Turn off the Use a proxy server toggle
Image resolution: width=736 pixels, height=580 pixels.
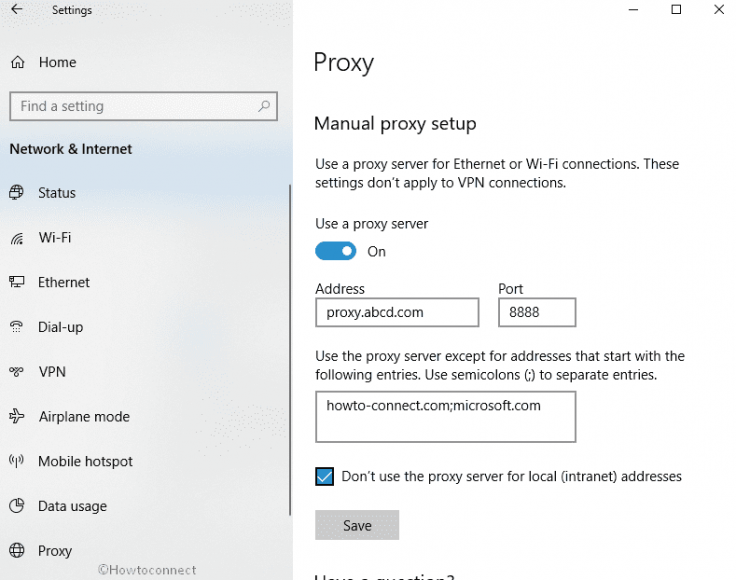336,251
